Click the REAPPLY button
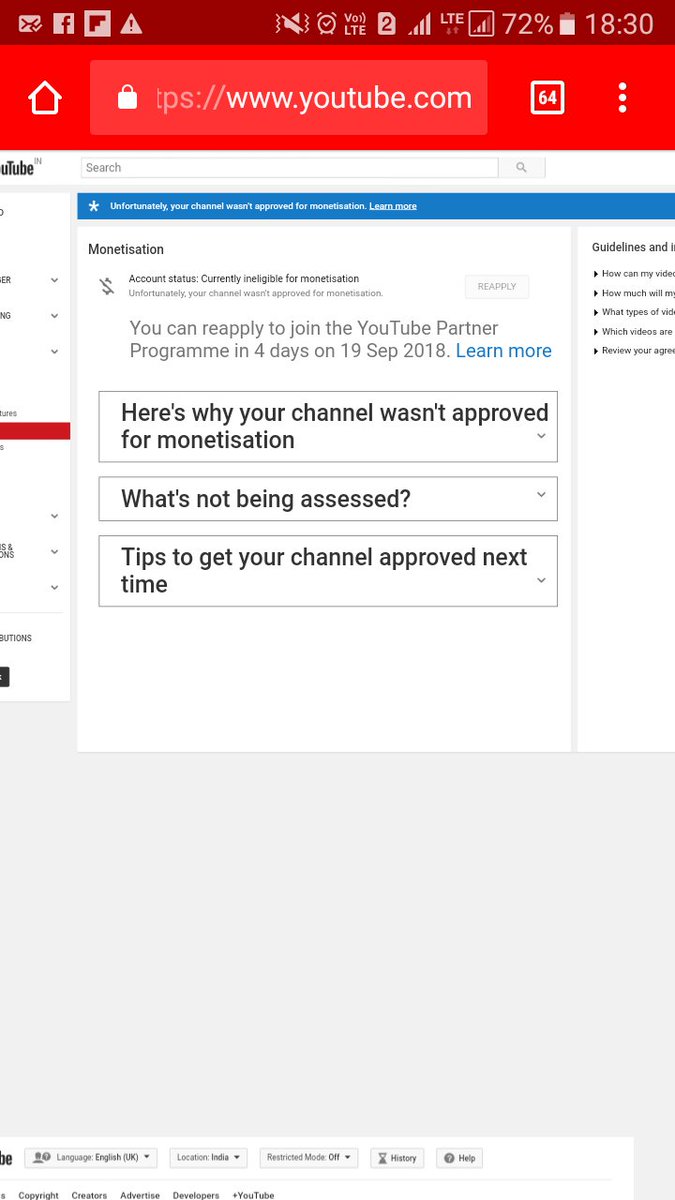Image resolution: width=675 pixels, height=1200 pixels. [497, 287]
